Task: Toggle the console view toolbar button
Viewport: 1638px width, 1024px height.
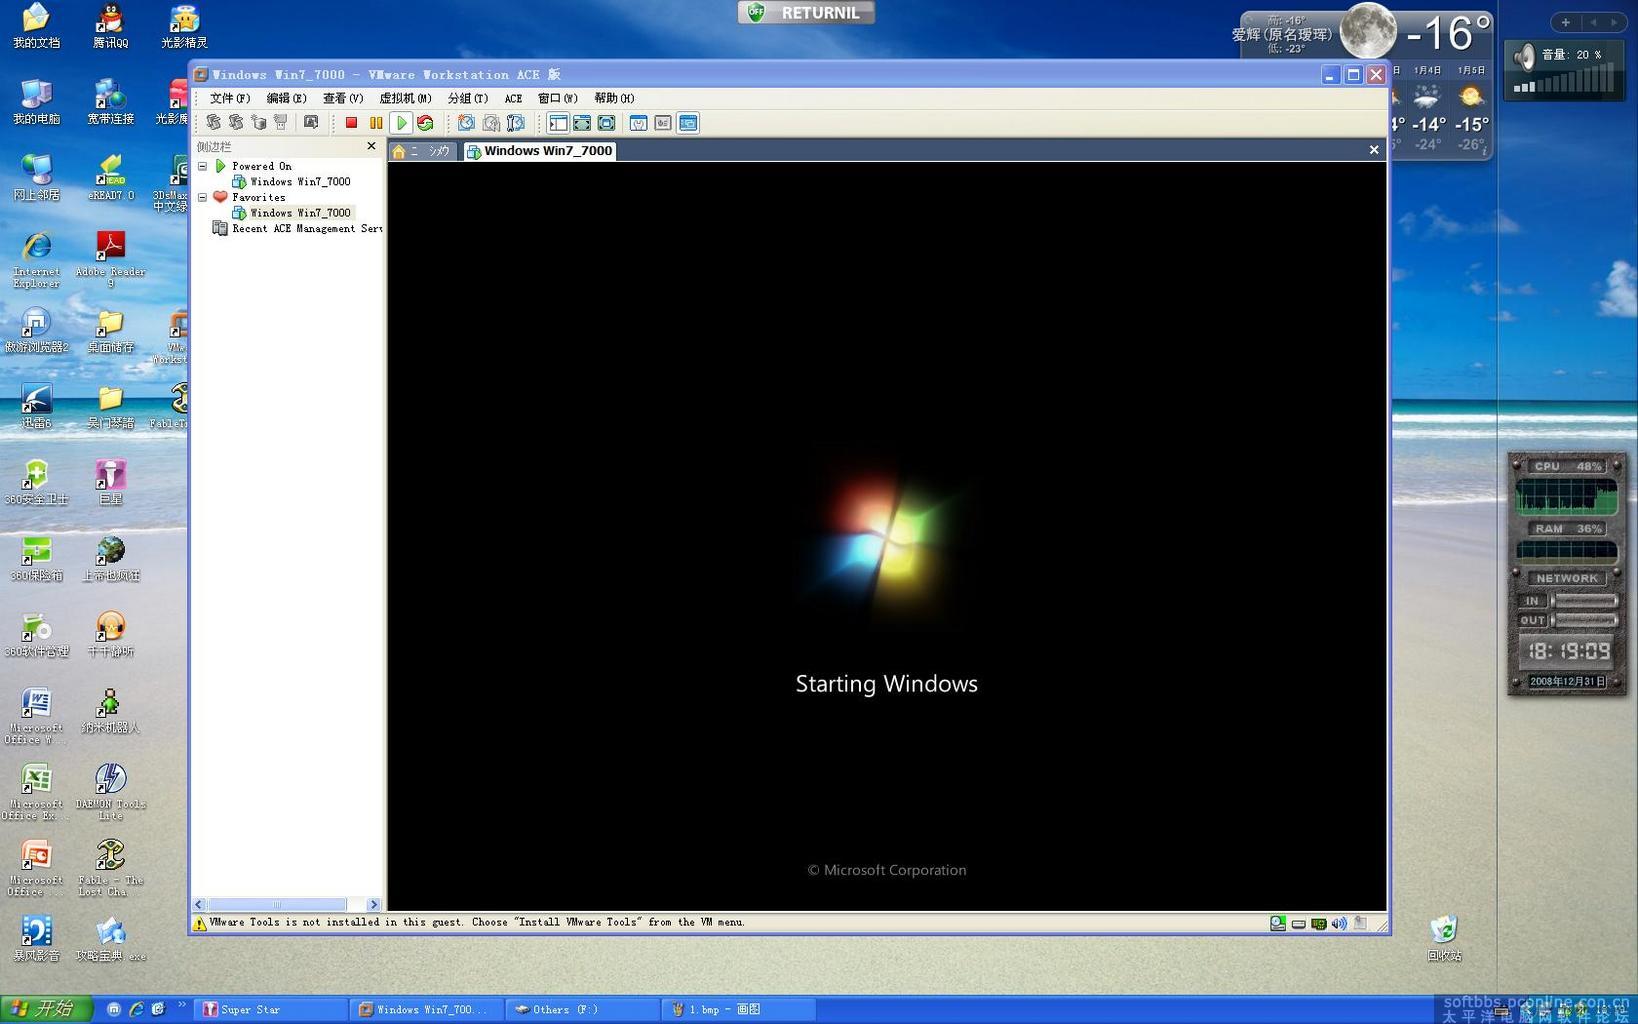Action: (688, 123)
